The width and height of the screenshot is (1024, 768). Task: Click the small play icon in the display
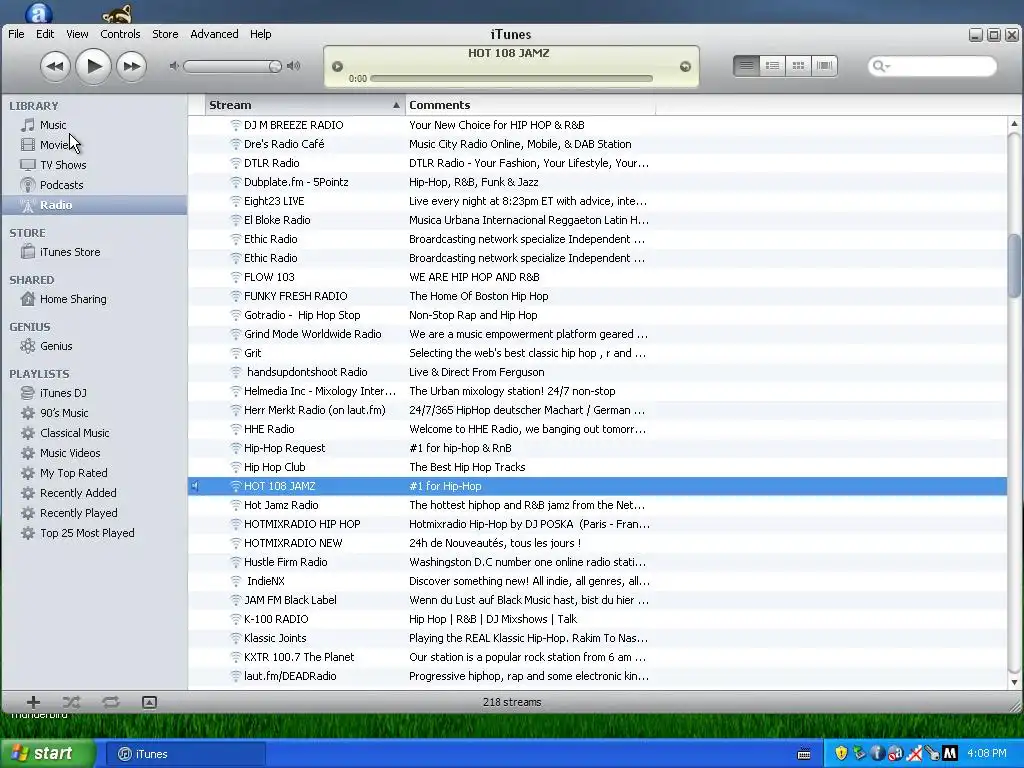click(x=337, y=66)
